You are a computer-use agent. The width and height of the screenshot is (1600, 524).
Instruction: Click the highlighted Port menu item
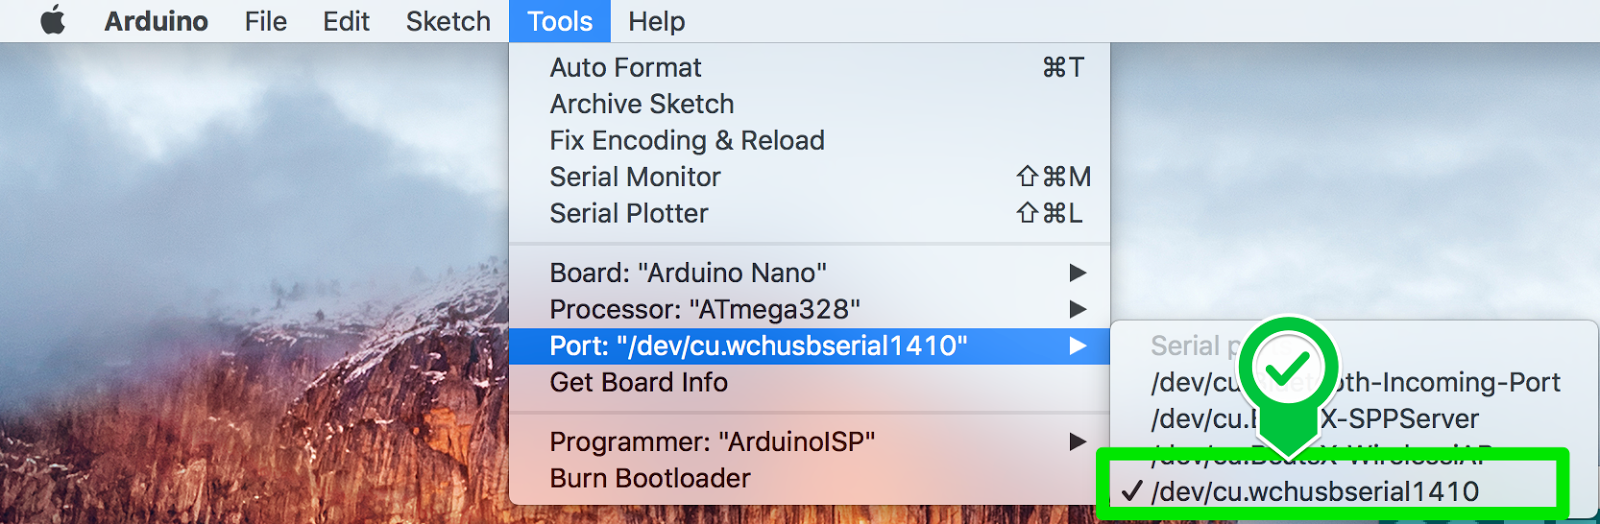758,346
